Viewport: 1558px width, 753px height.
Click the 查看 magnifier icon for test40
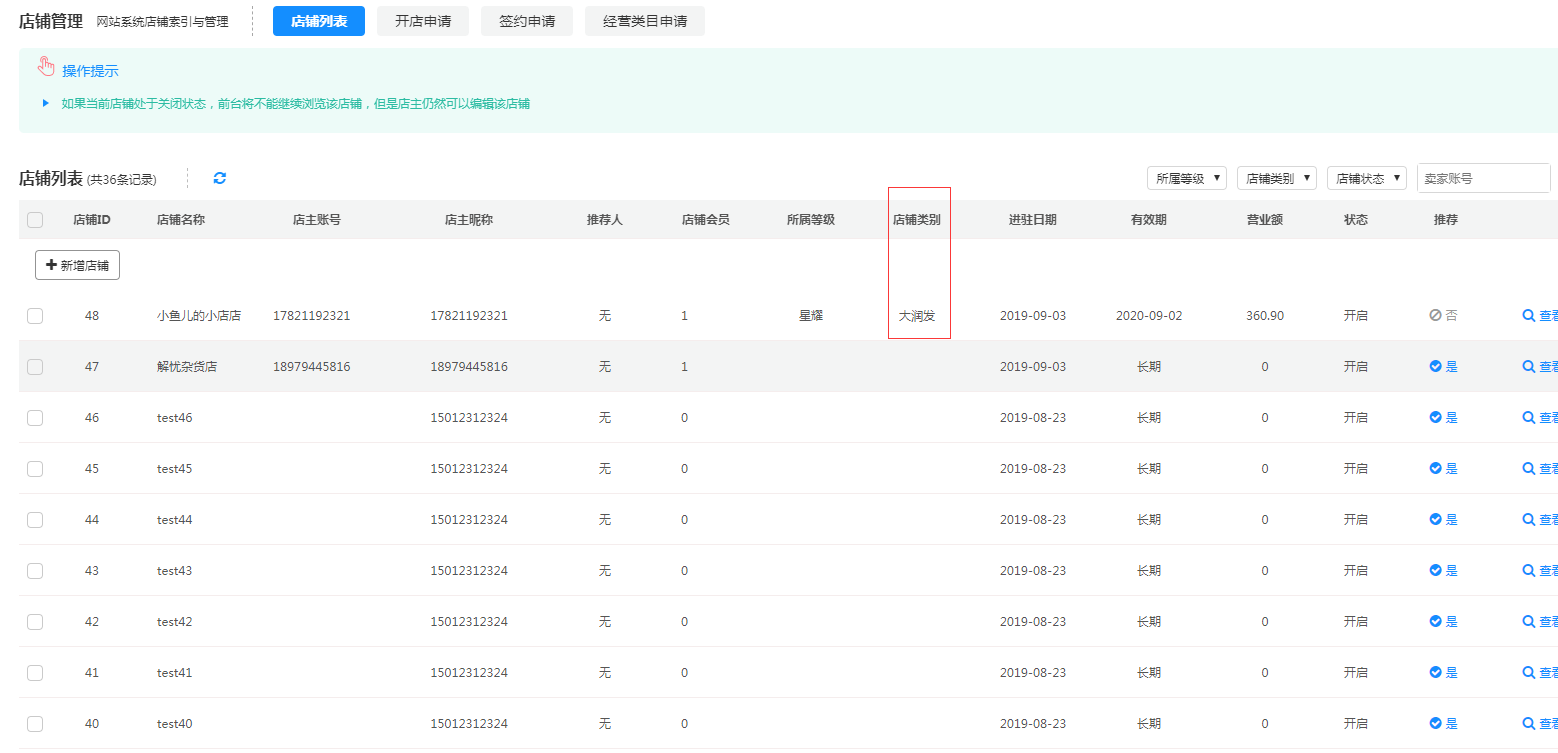pyautogui.click(x=1528, y=723)
